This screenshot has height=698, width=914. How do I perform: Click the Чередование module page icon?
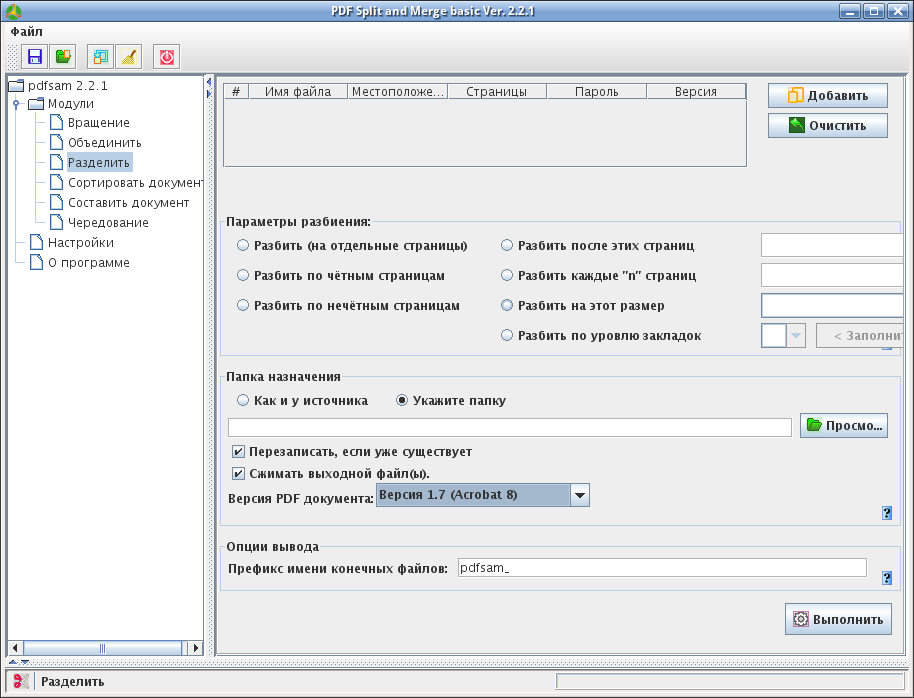[x=57, y=222]
